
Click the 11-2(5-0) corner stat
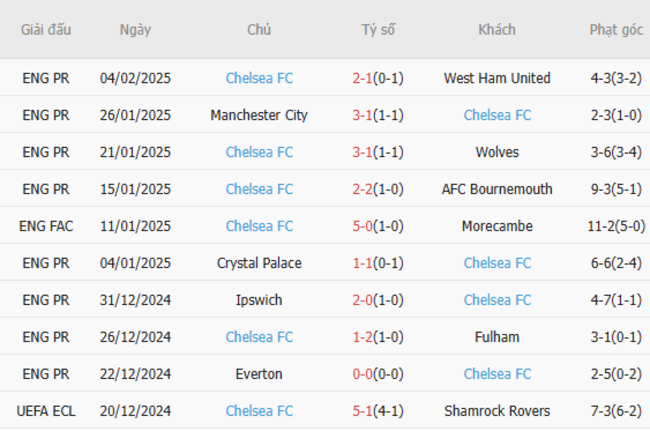616,226
